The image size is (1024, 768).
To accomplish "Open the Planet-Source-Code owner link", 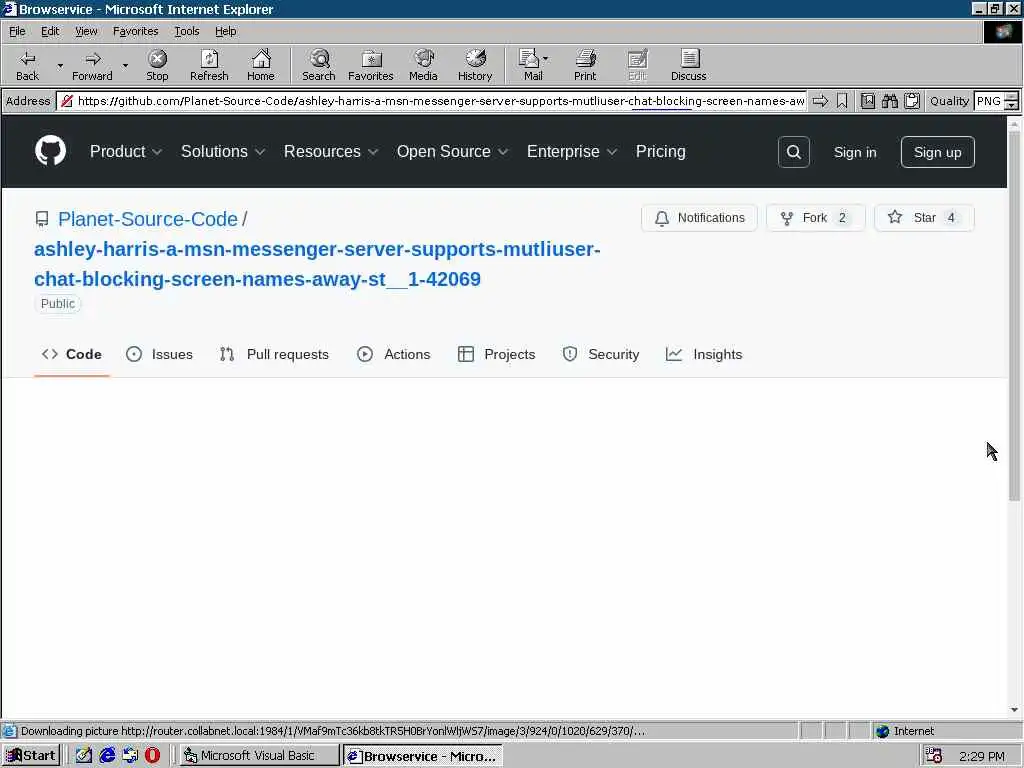I will click(x=148, y=219).
